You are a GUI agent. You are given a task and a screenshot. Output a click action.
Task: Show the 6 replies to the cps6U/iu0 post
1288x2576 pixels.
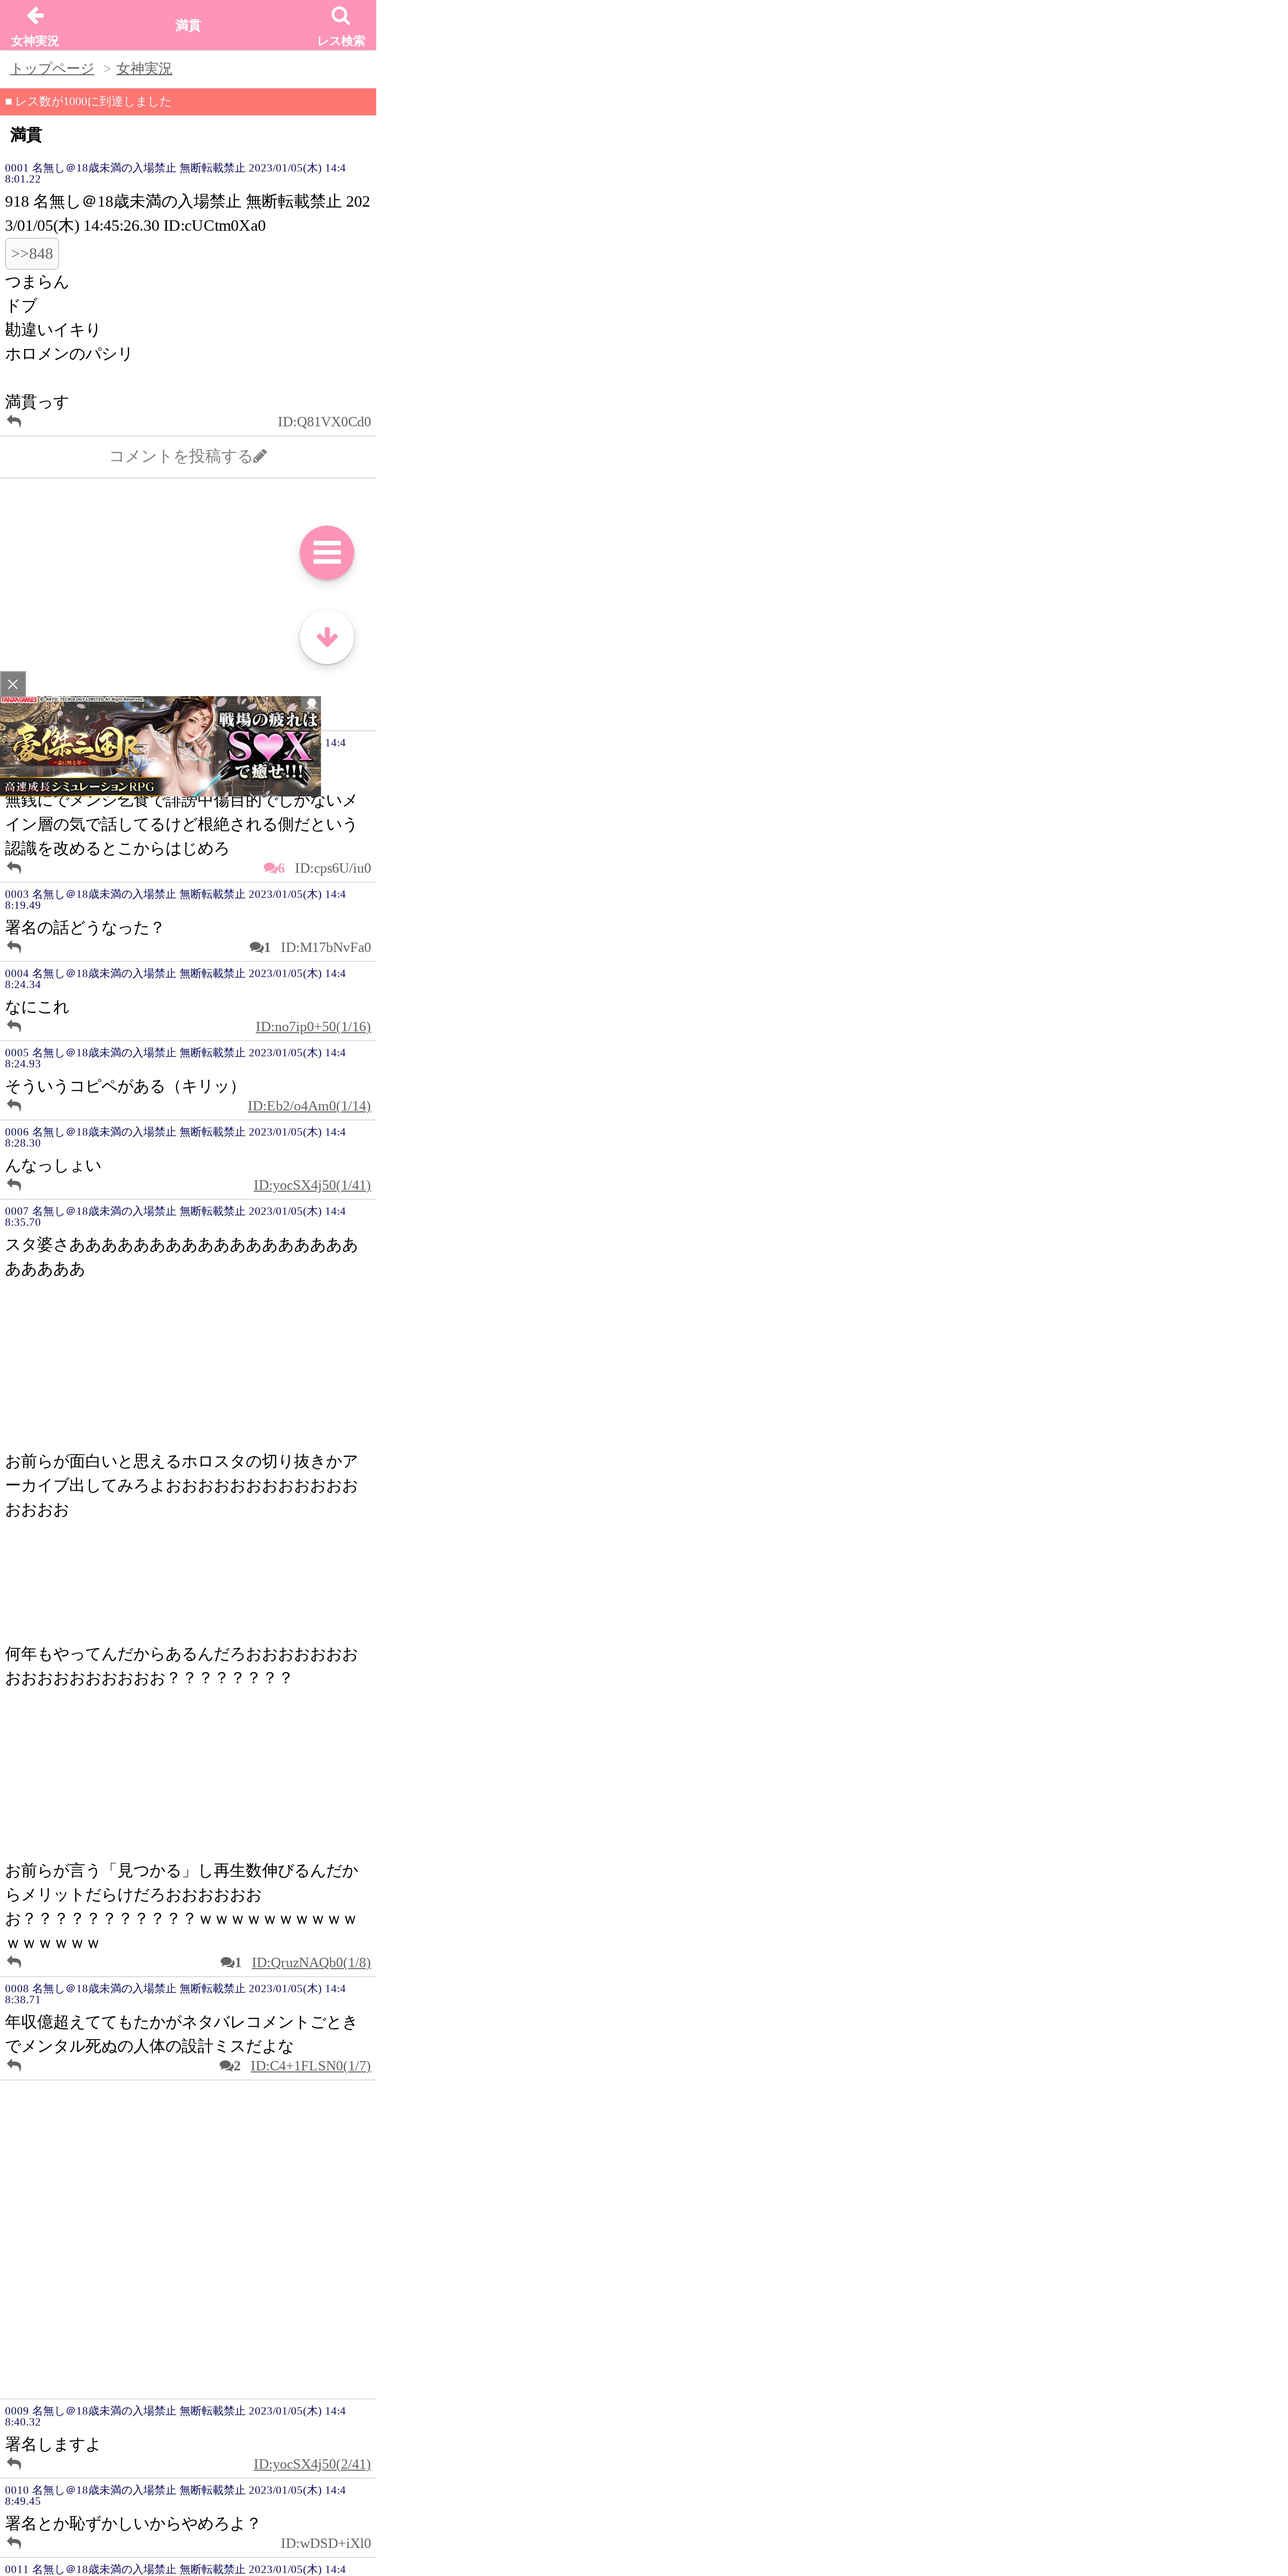tap(274, 868)
